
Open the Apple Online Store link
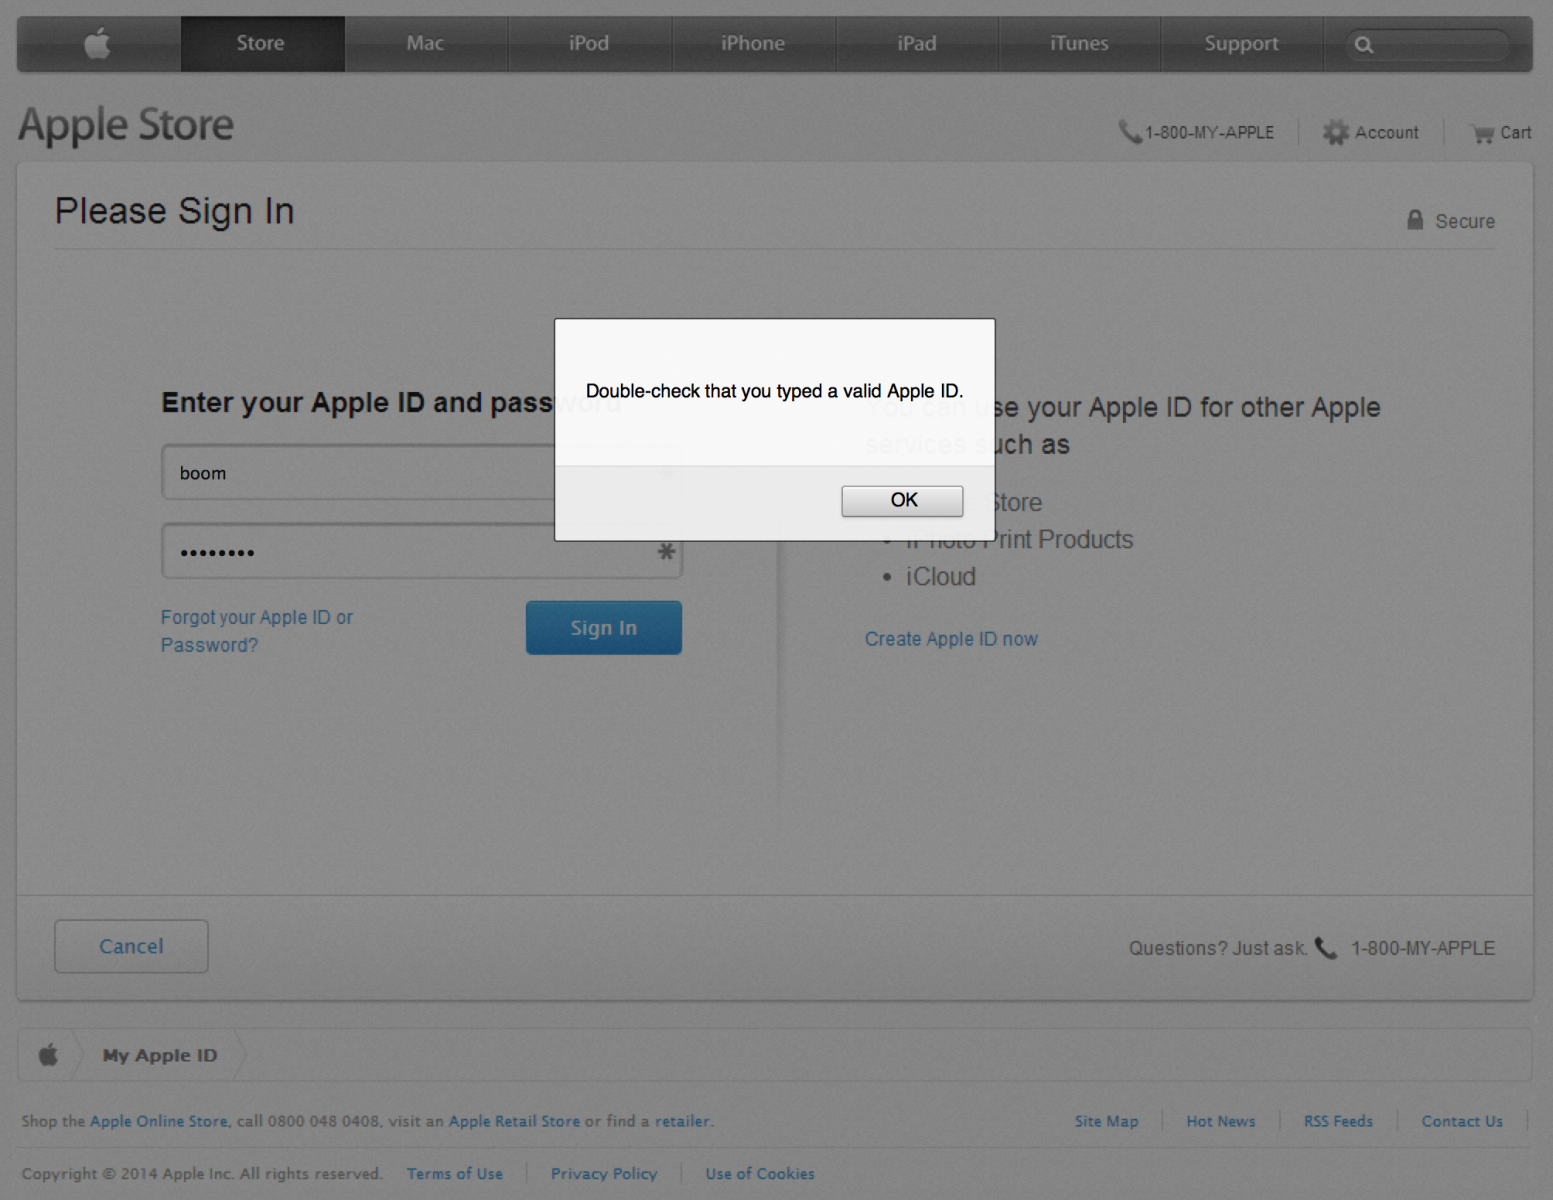pyautogui.click(x=159, y=1122)
